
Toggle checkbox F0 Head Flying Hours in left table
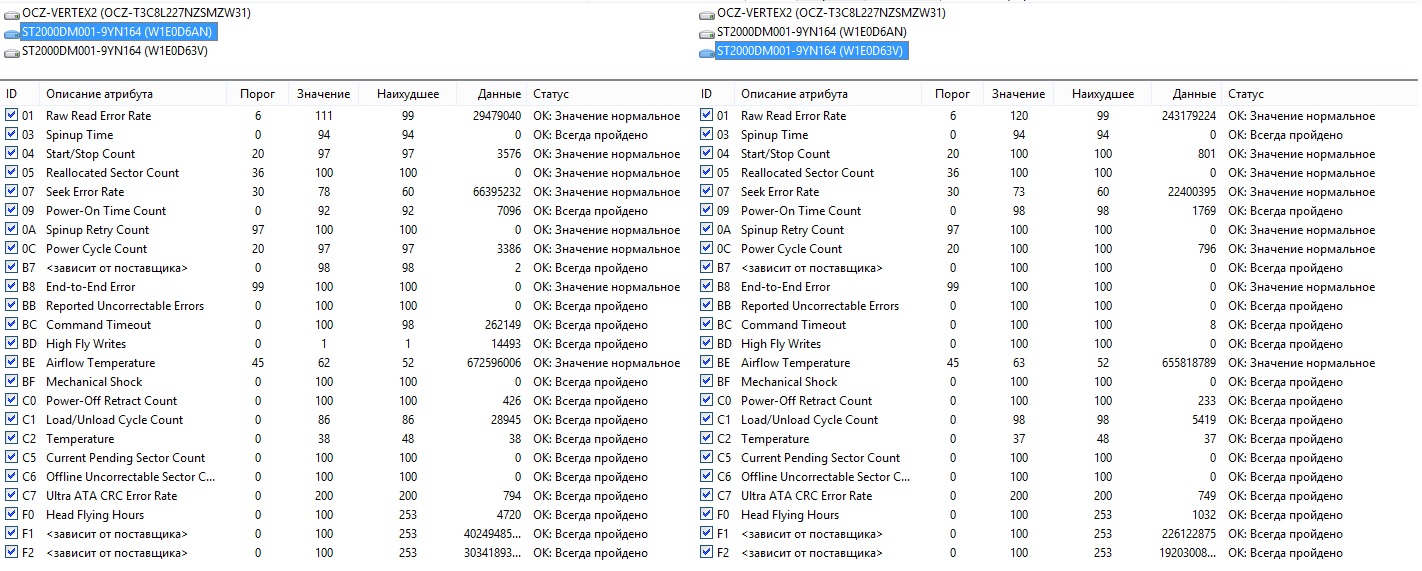point(11,514)
